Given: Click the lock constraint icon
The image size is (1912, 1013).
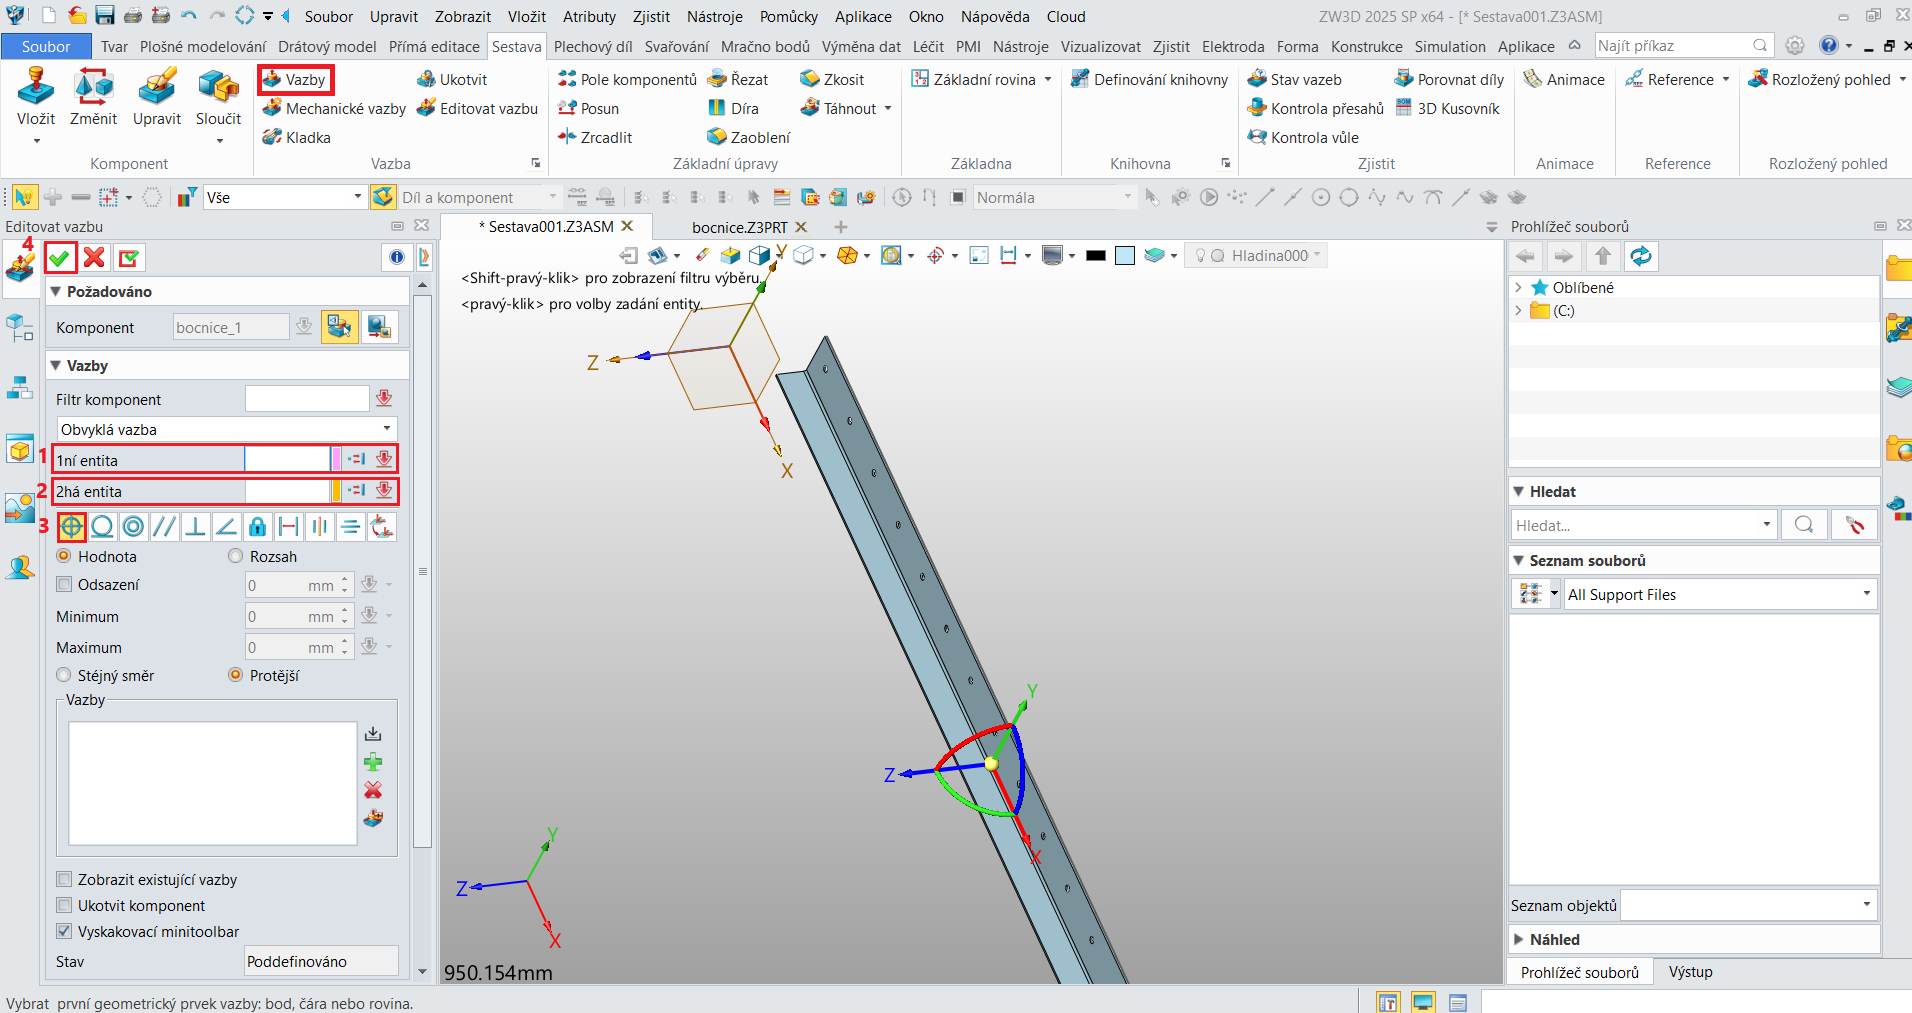Looking at the screenshot, I should coord(258,526).
